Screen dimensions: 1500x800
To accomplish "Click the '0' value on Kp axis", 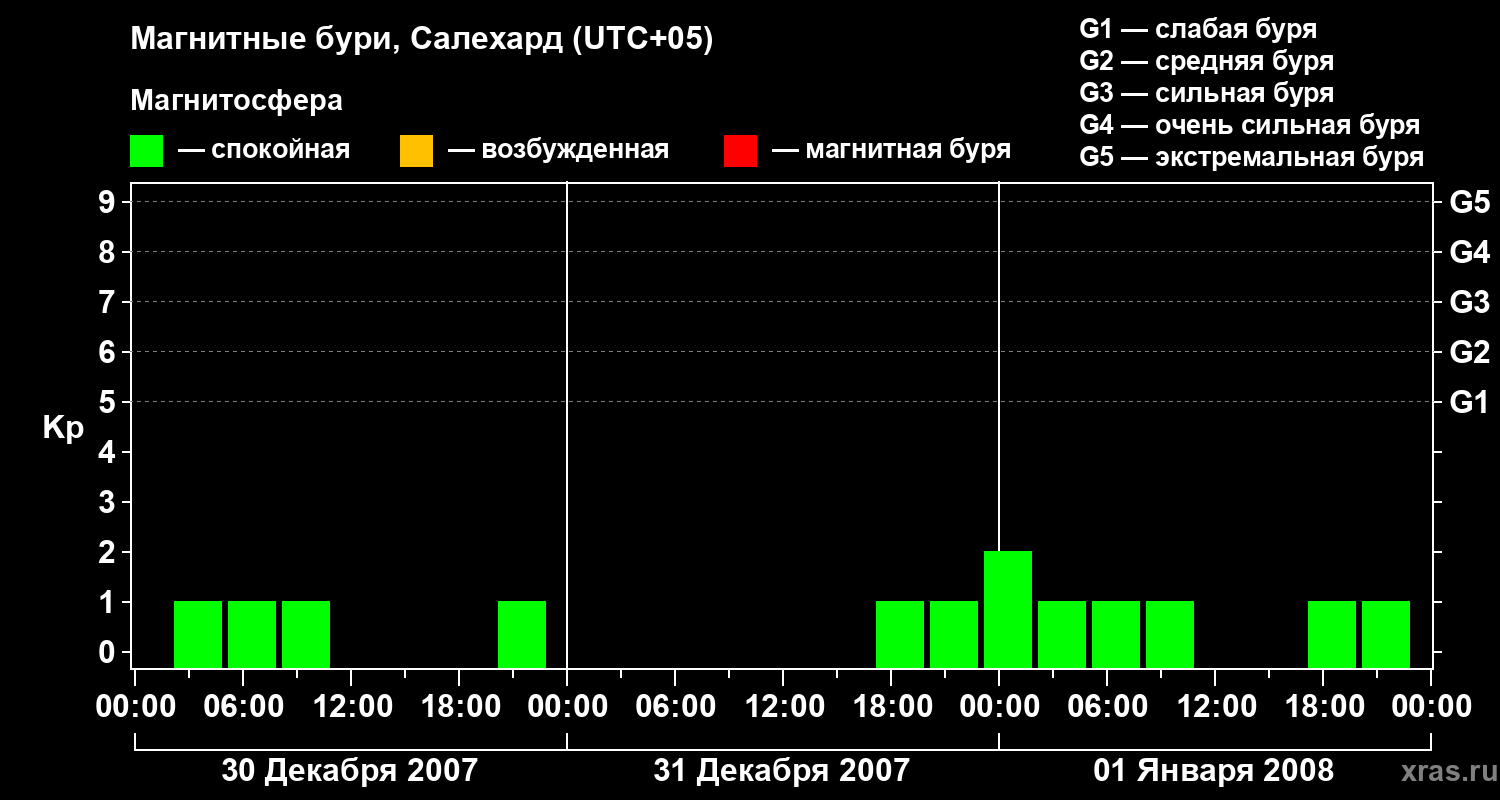I will click(x=108, y=652).
